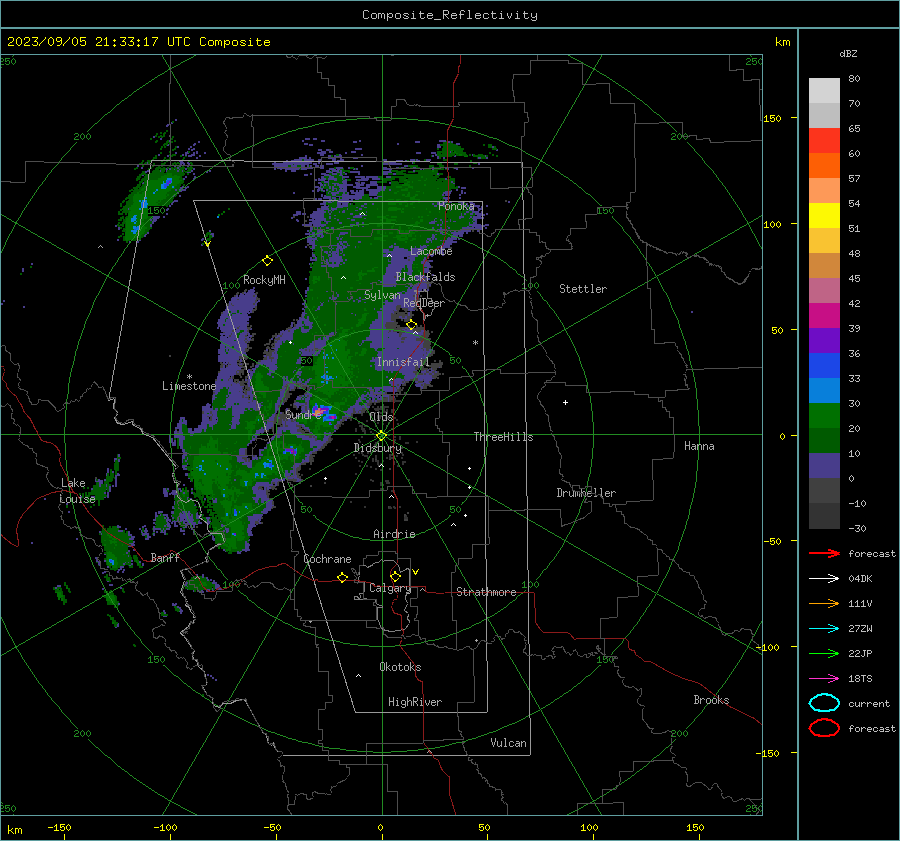Click the yellow diamond marker near RockyMH
Image resolution: width=900 pixels, height=841 pixels.
pyautogui.click(x=267, y=261)
